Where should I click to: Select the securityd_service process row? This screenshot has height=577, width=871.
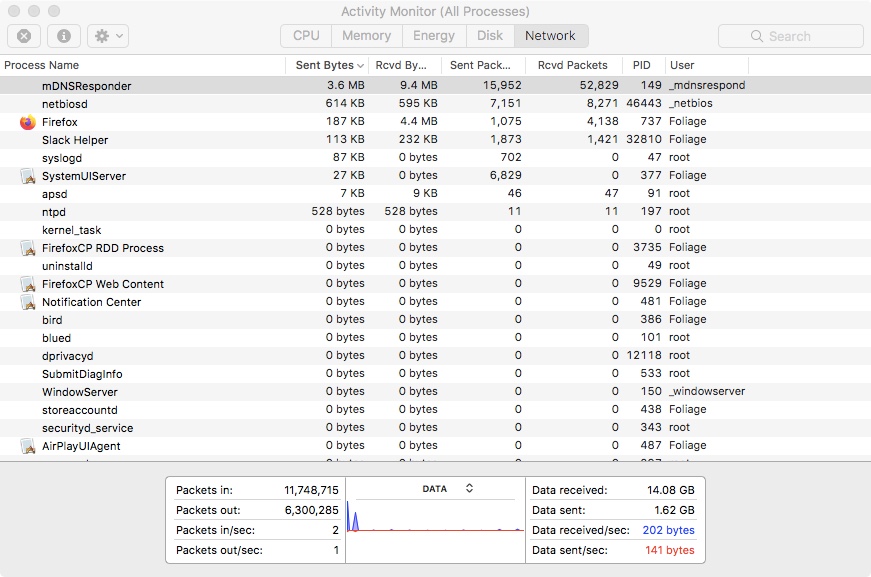point(436,428)
